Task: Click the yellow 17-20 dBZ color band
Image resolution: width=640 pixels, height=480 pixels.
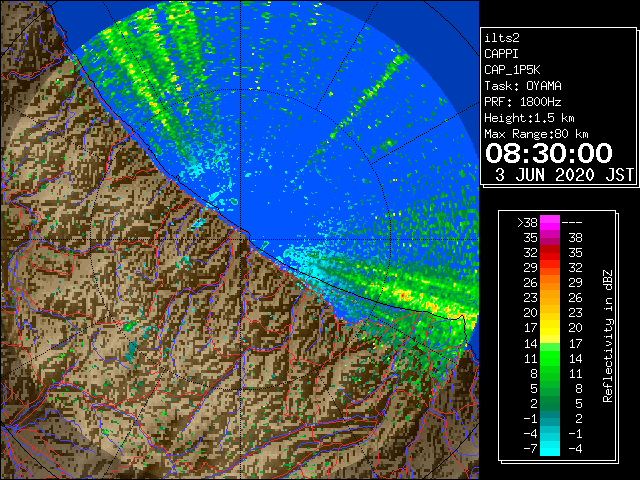Action: [550, 328]
